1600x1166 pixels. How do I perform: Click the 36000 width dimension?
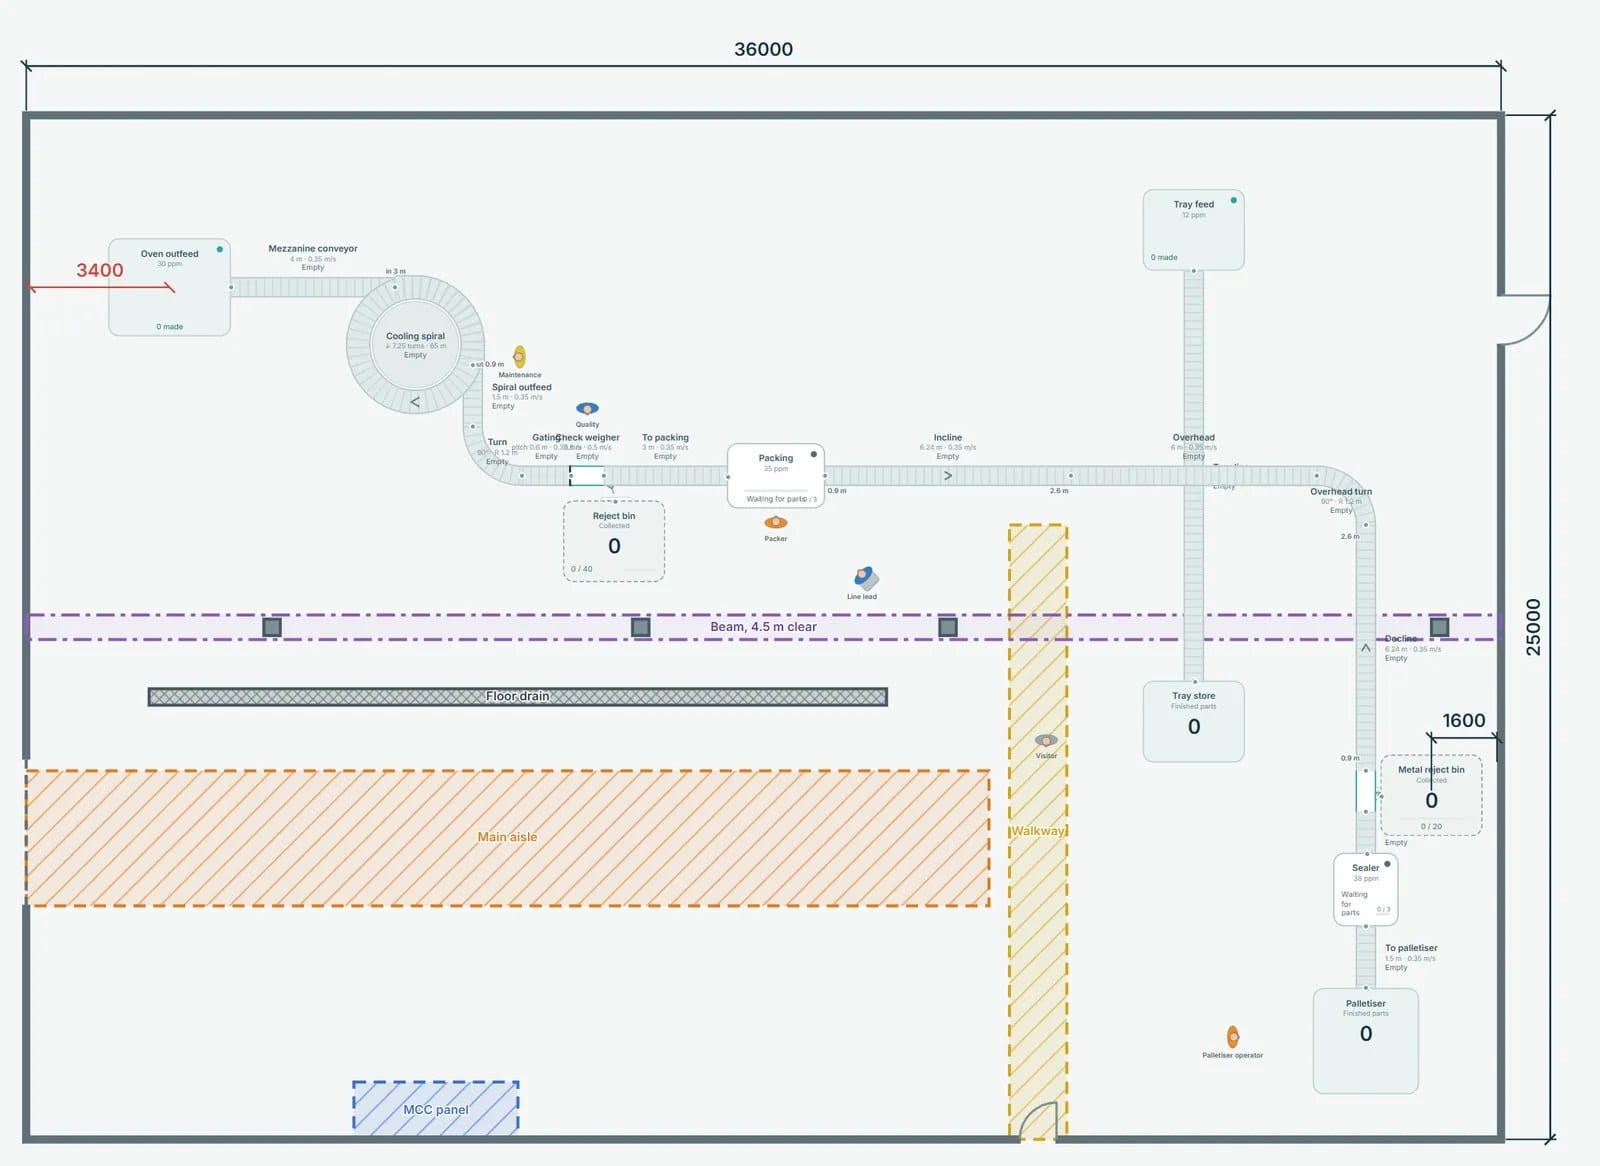click(x=764, y=49)
